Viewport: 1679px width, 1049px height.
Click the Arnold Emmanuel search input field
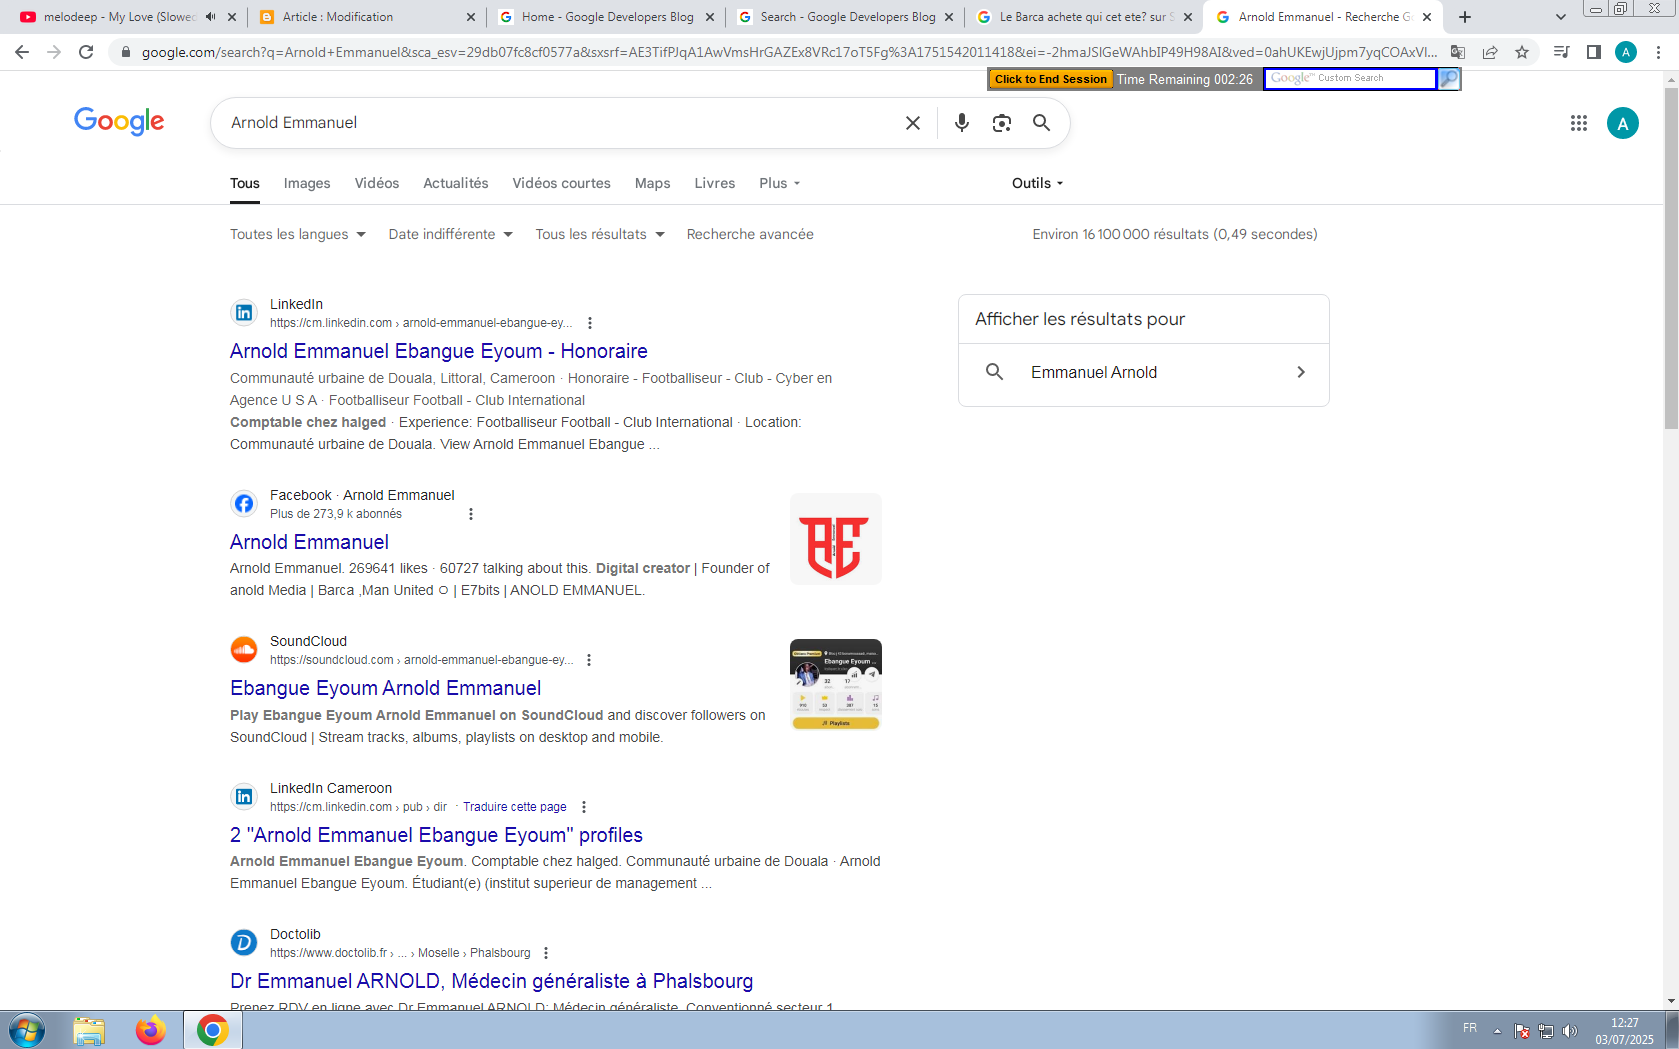(x=560, y=123)
